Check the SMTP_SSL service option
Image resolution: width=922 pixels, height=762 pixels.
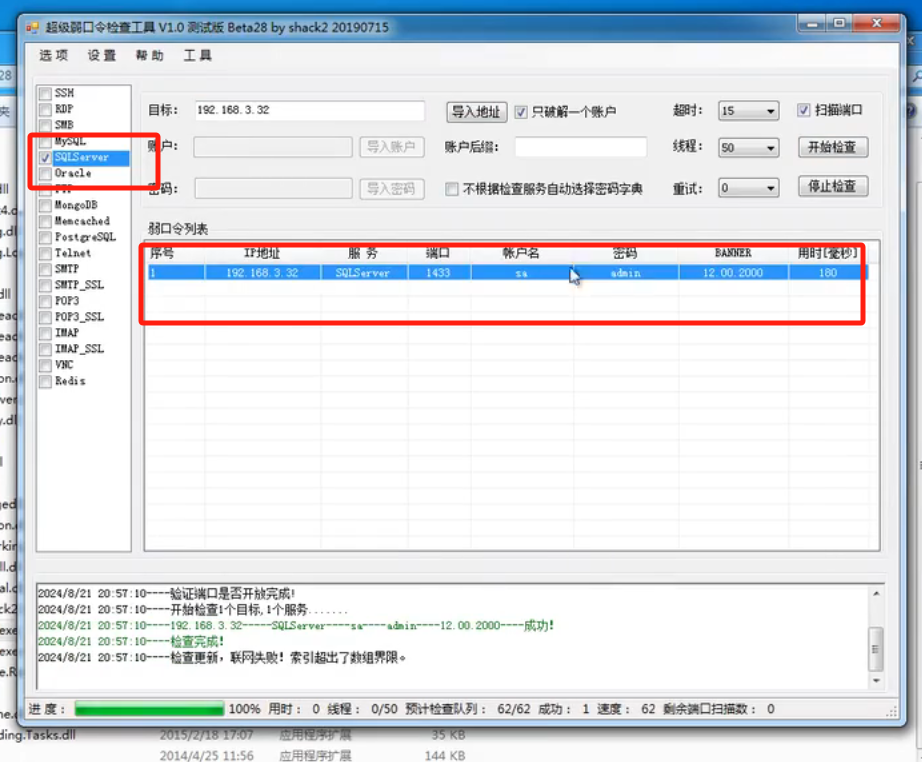pos(45,285)
